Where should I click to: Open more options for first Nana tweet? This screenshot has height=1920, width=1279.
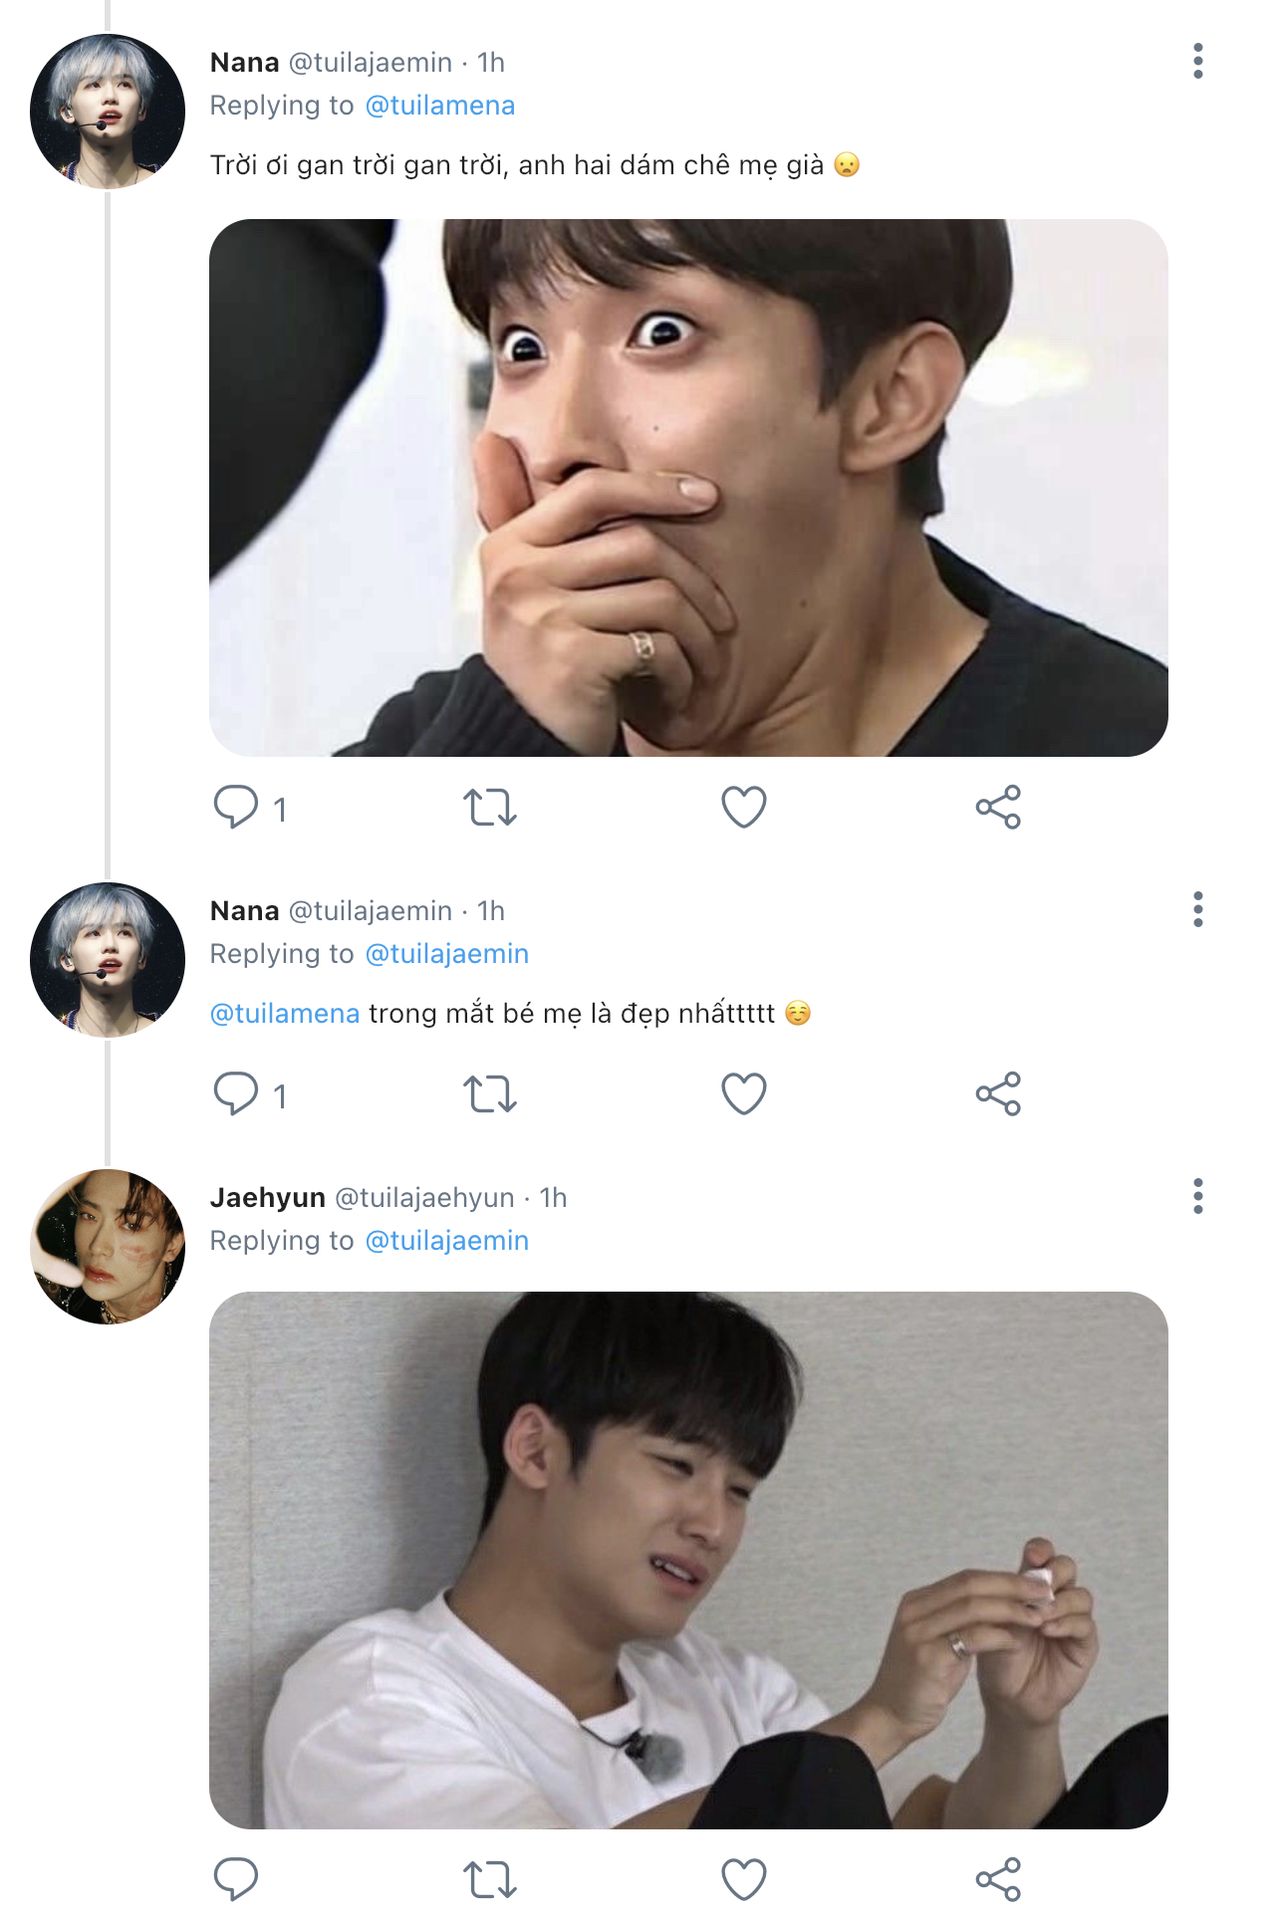click(x=1197, y=61)
